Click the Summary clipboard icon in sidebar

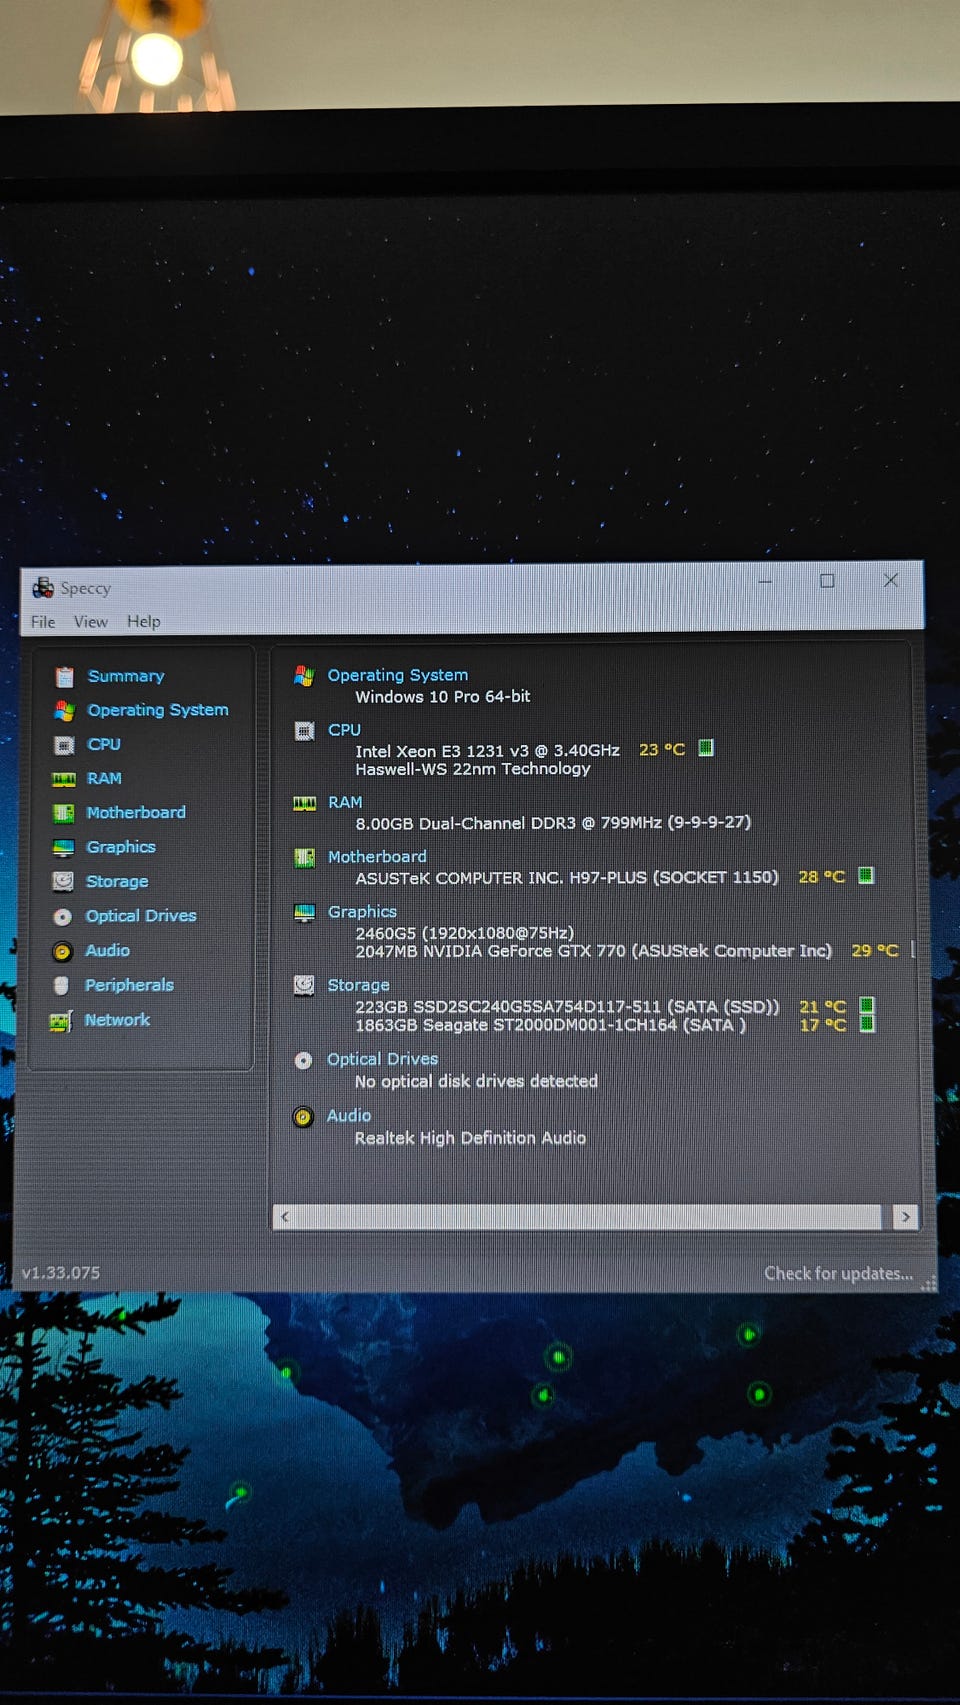65,677
